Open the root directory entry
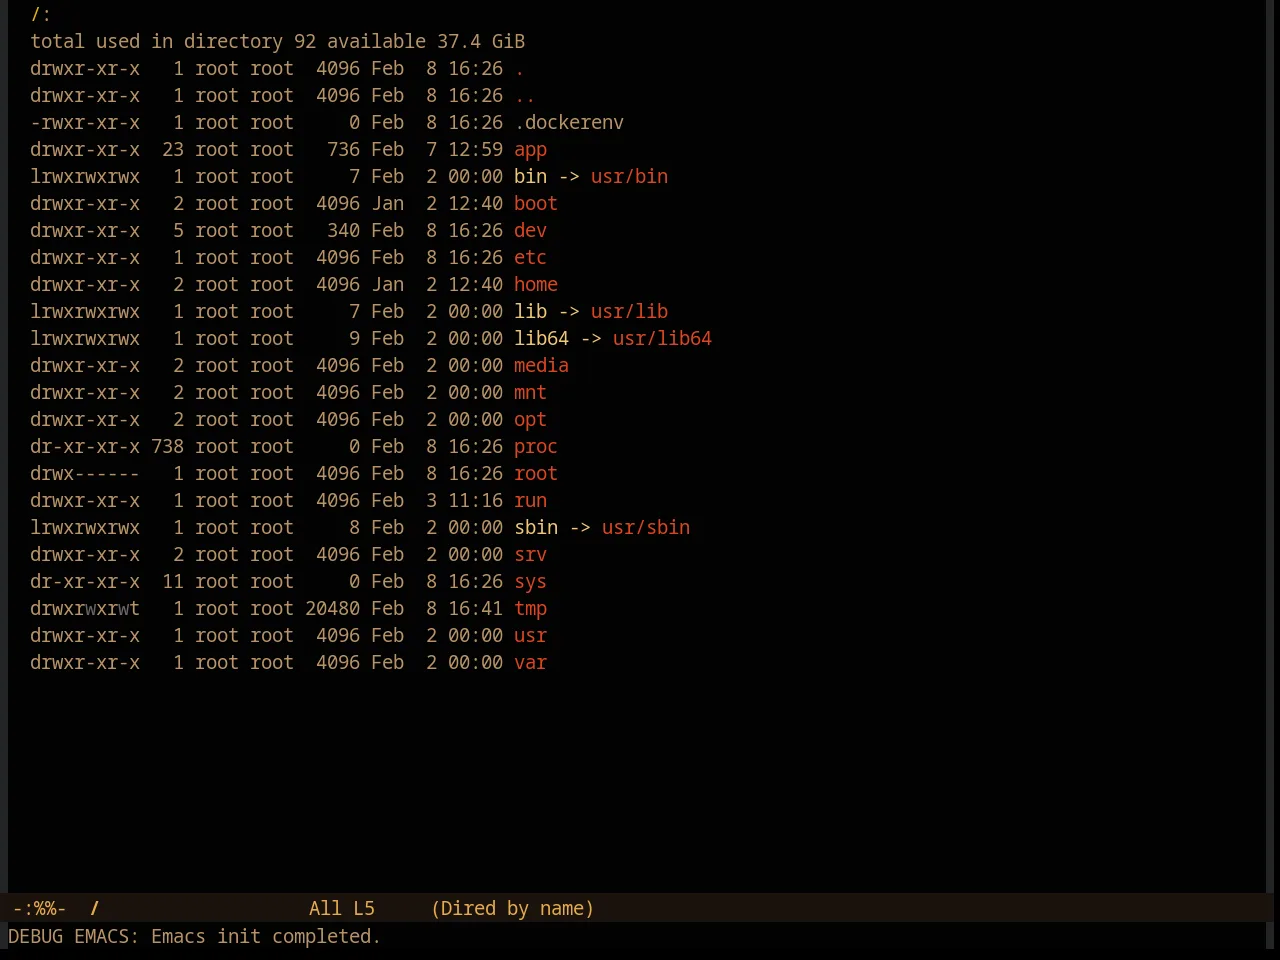This screenshot has width=1280, height=960. coord(536,473)
